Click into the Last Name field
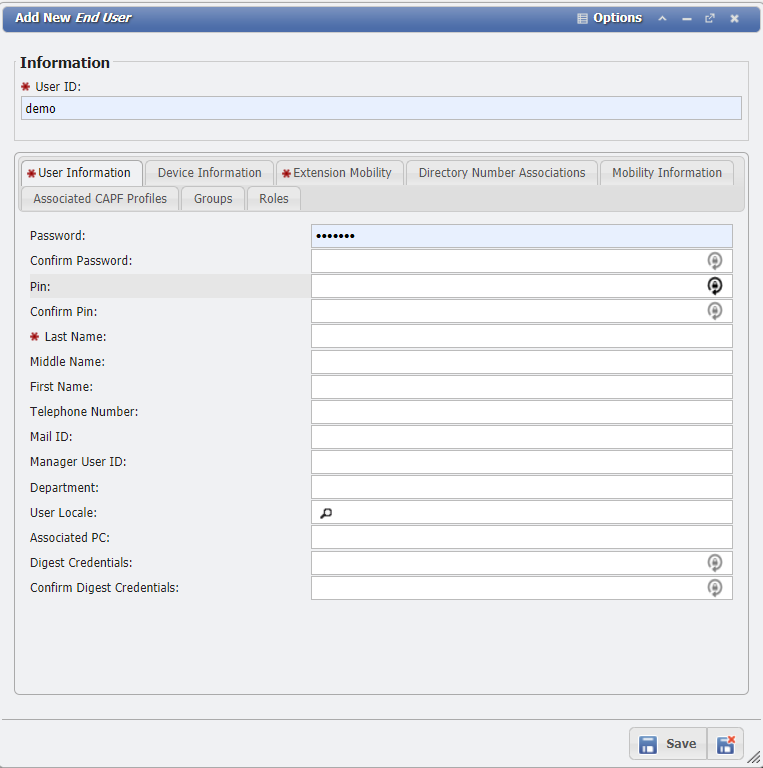763x768 pixels. coord(521,337)
